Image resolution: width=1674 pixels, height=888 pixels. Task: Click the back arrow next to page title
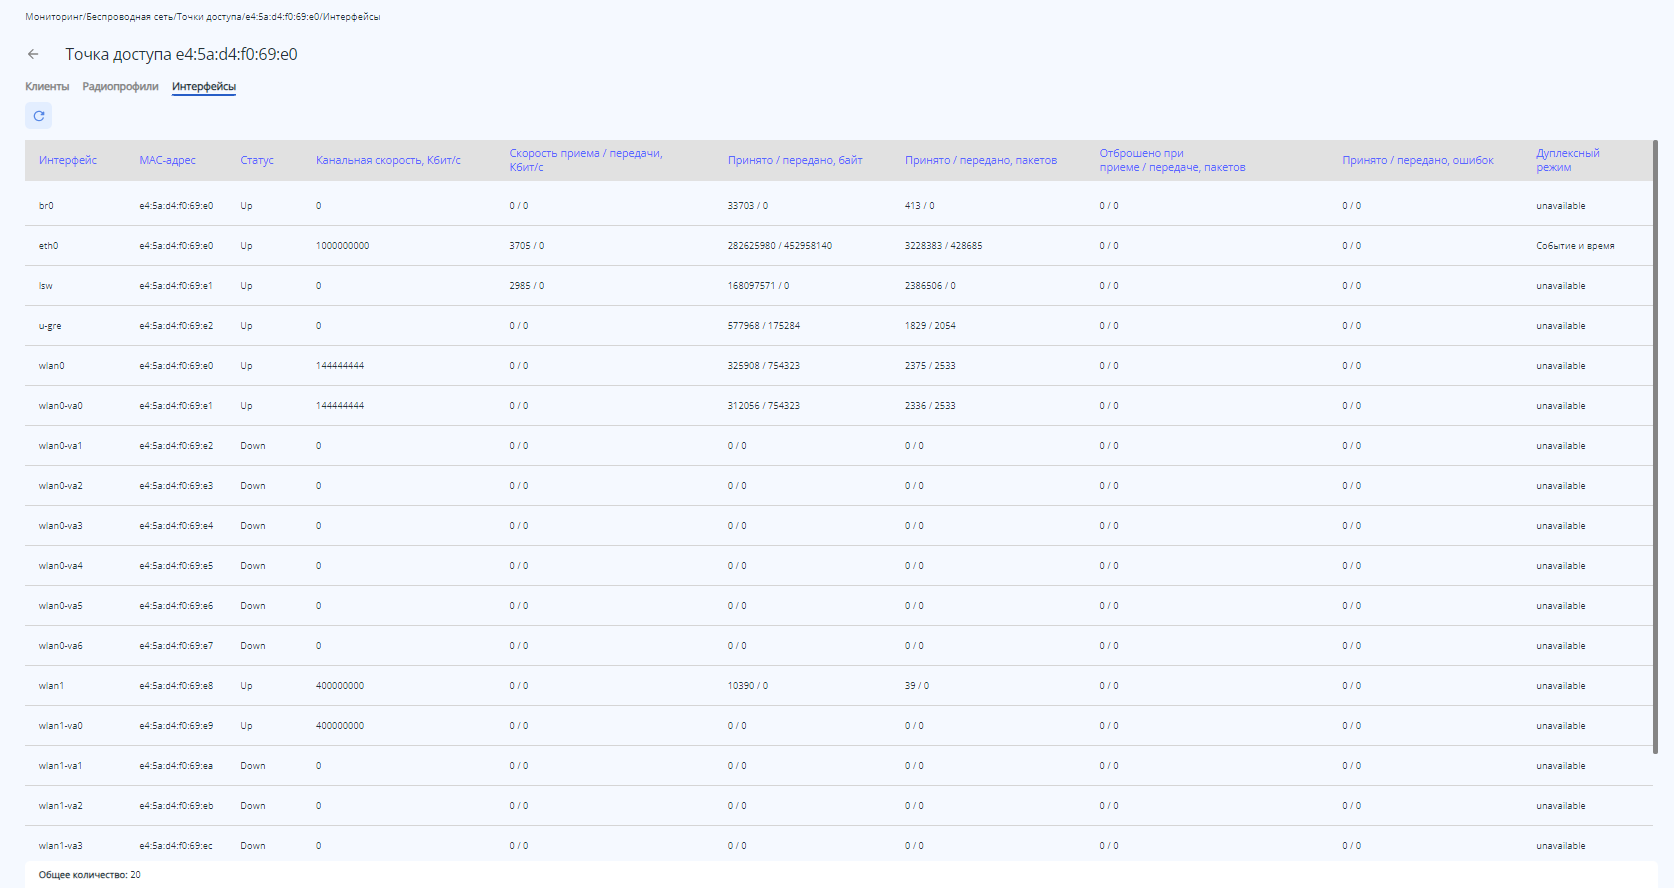(33, 54)
